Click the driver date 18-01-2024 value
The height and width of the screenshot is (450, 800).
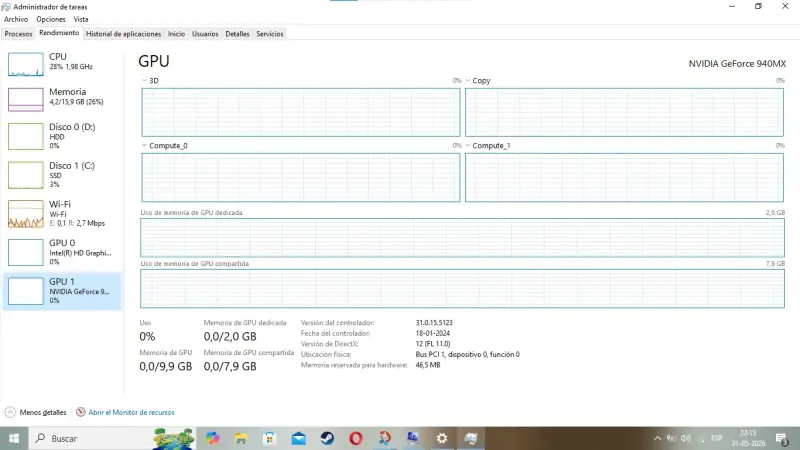click(x=433, y=333)
